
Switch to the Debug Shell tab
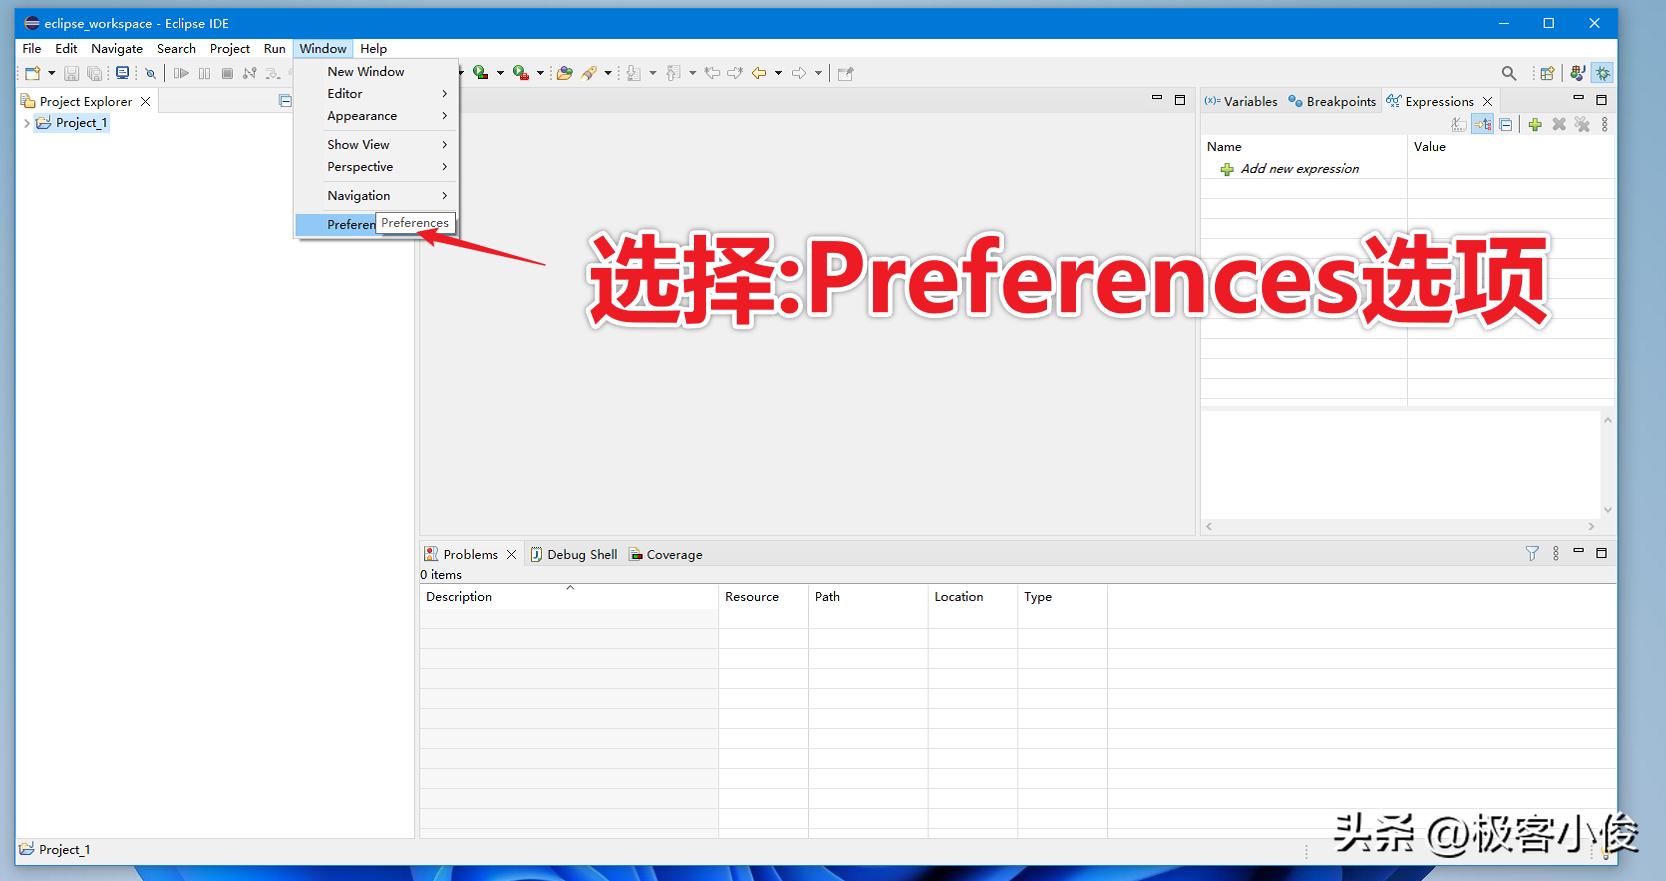pos(573,554)
